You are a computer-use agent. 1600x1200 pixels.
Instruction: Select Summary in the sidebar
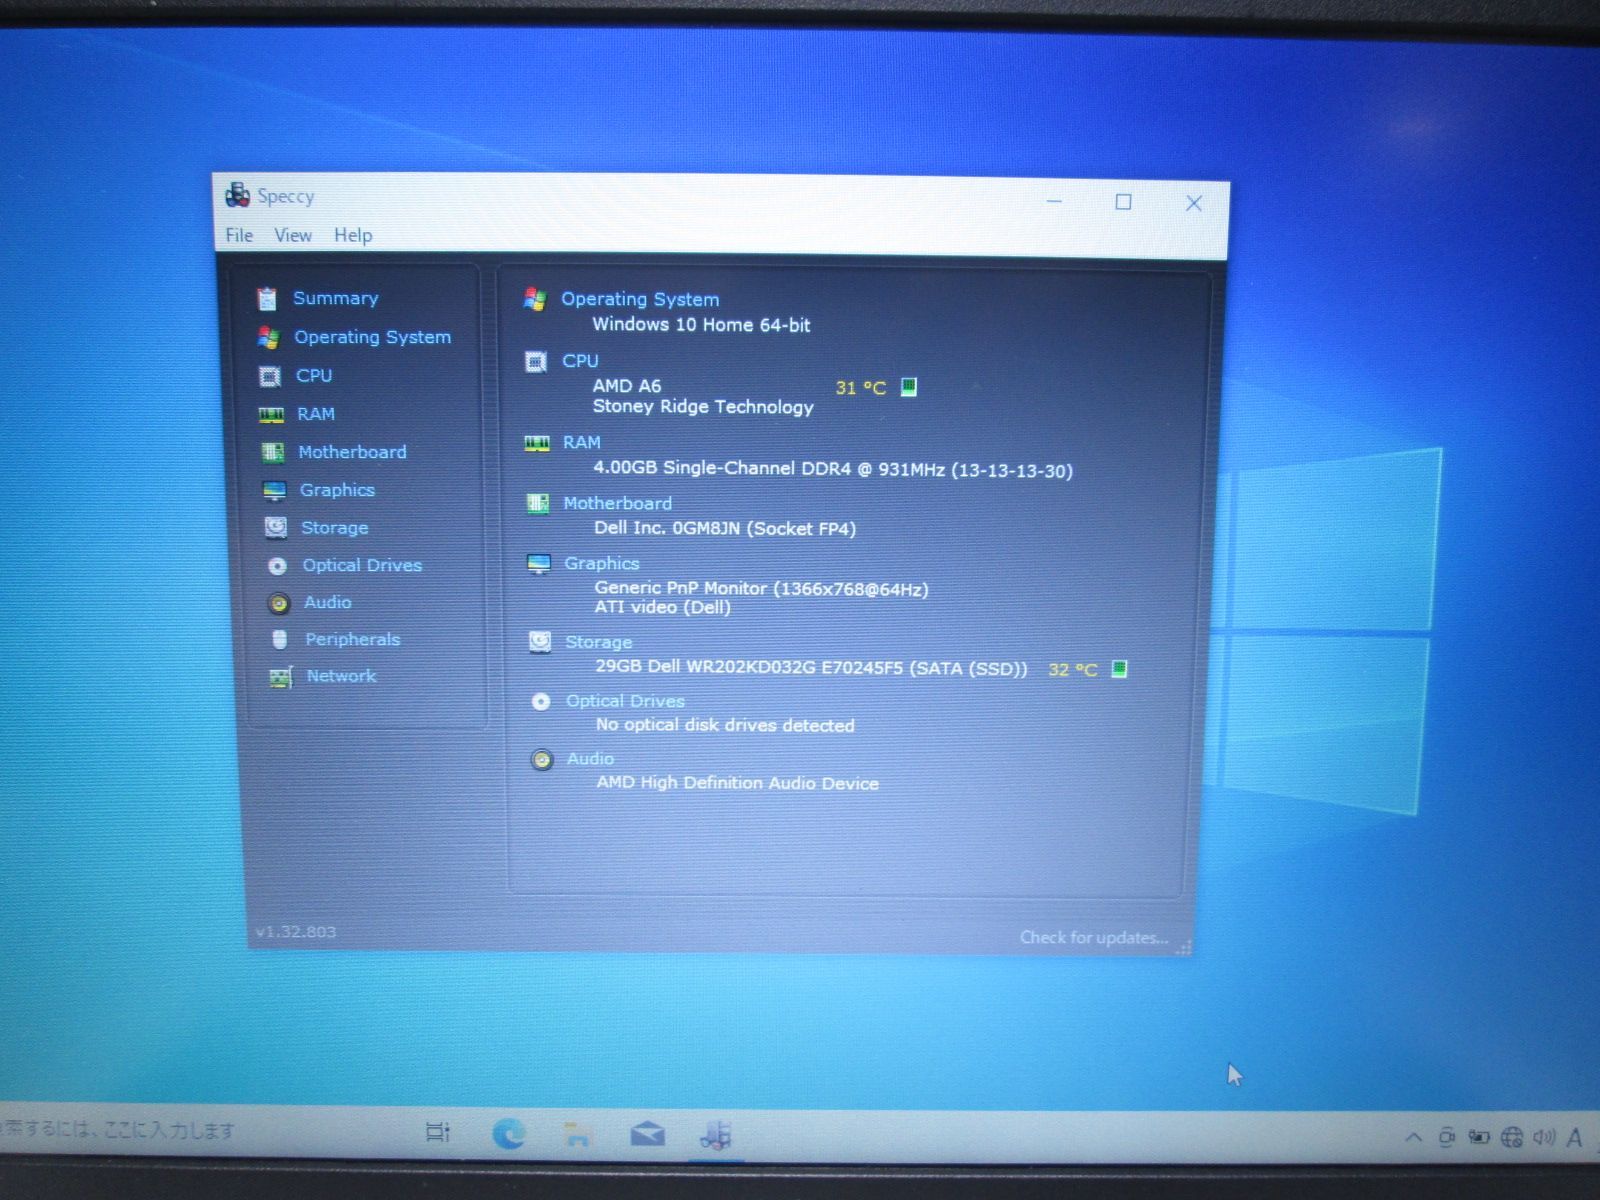(x=335, y=298)
